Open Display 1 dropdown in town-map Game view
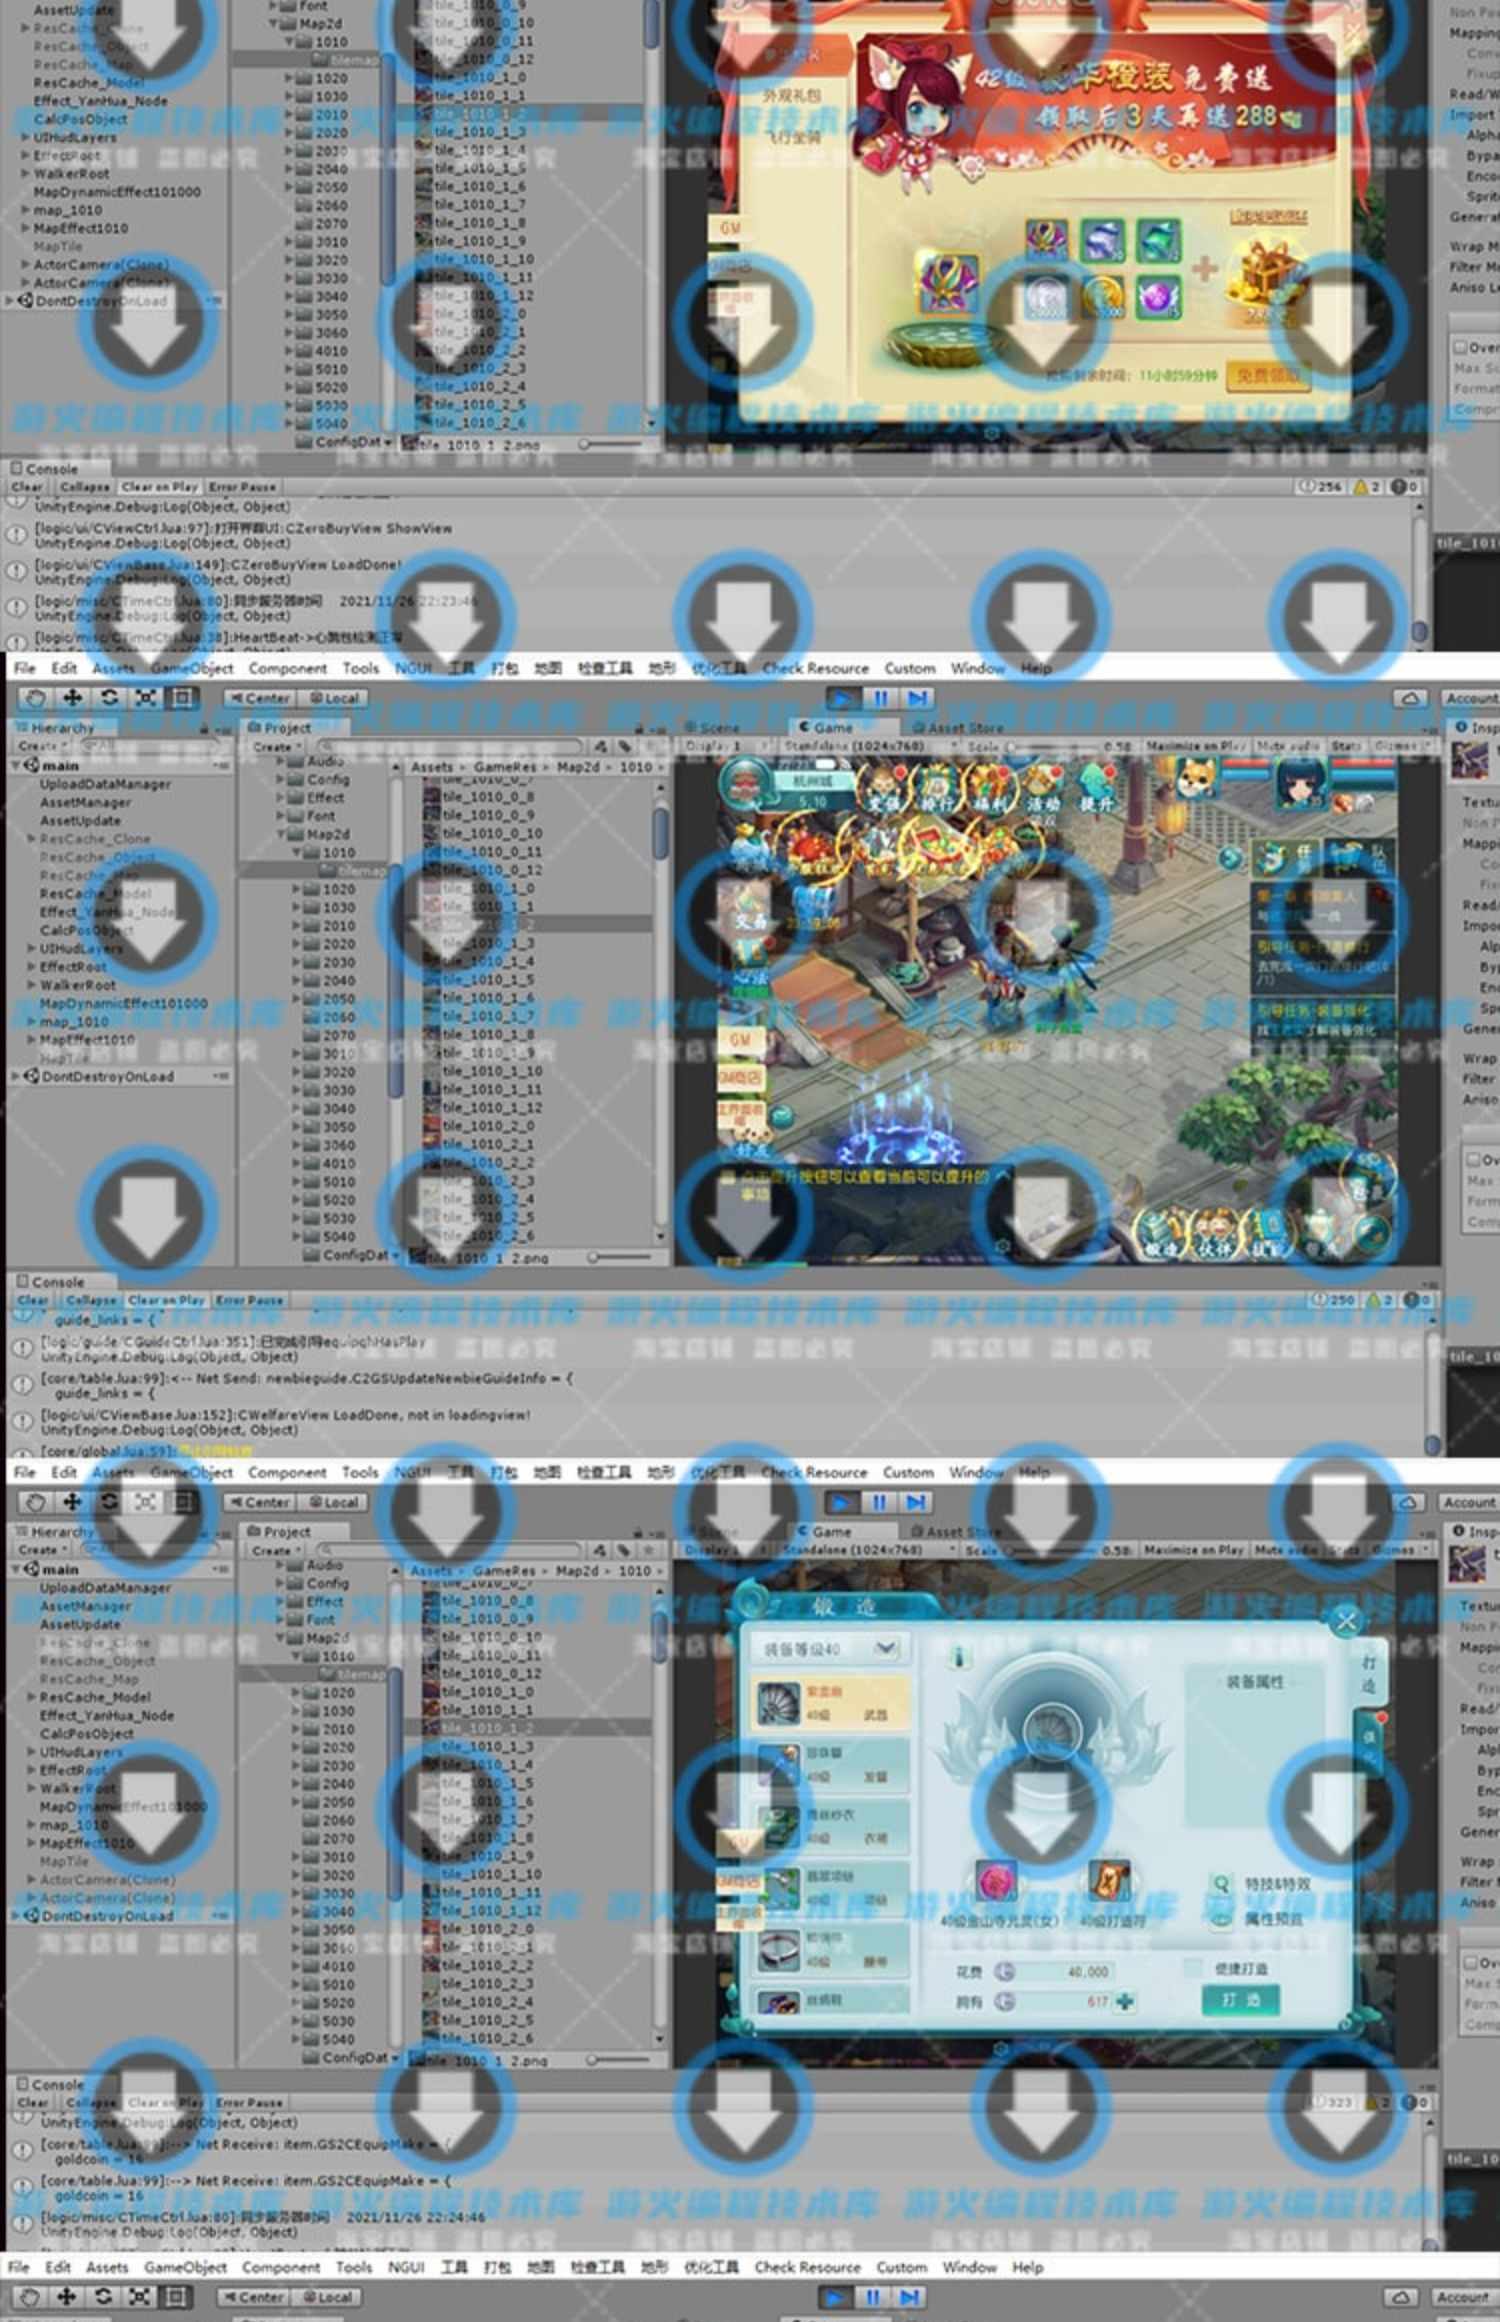 pos(725,746)
